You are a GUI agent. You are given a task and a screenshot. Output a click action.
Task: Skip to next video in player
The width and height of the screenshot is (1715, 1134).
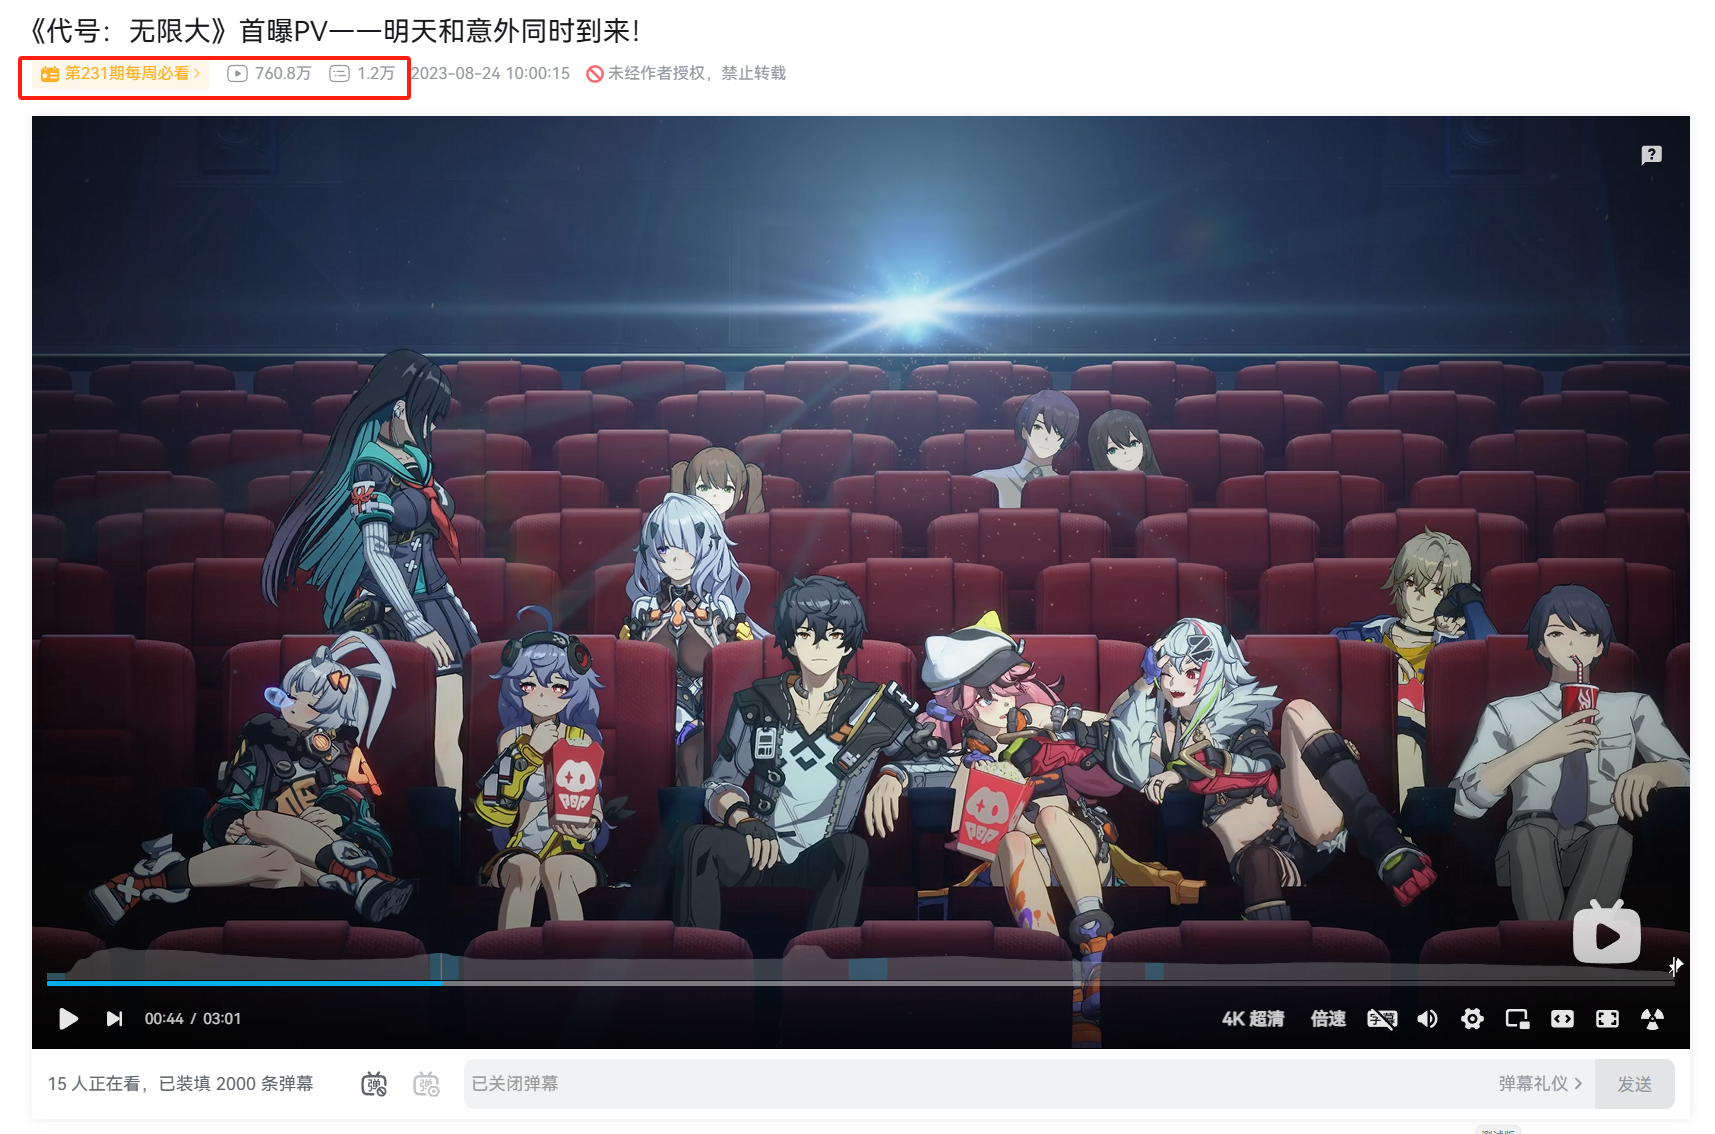(x=114, y=1018)
